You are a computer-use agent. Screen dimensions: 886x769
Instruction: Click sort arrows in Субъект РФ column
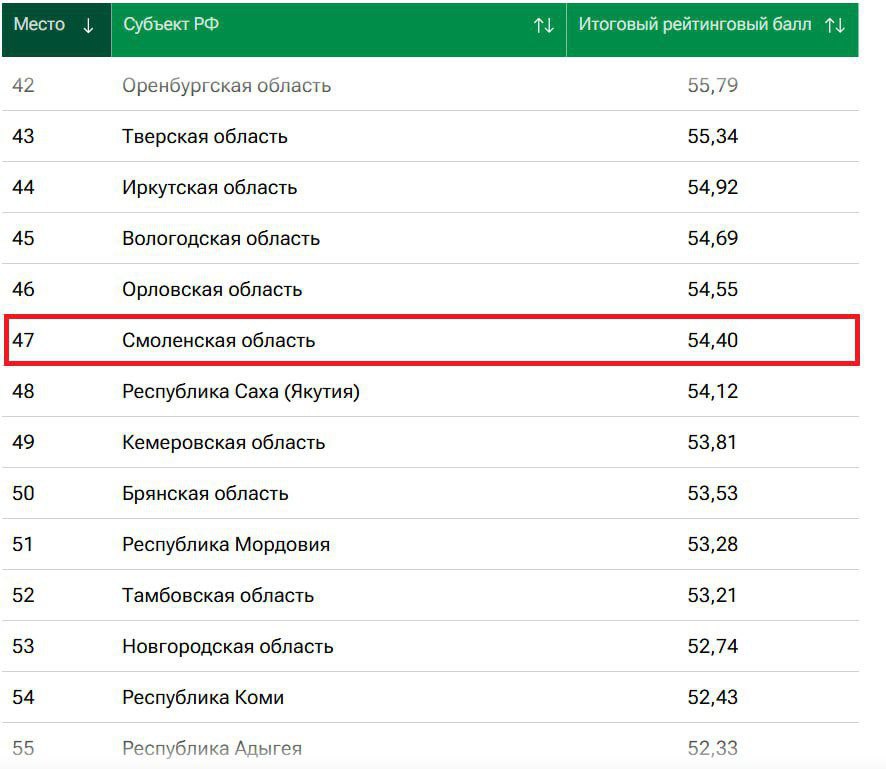(543, 26)
